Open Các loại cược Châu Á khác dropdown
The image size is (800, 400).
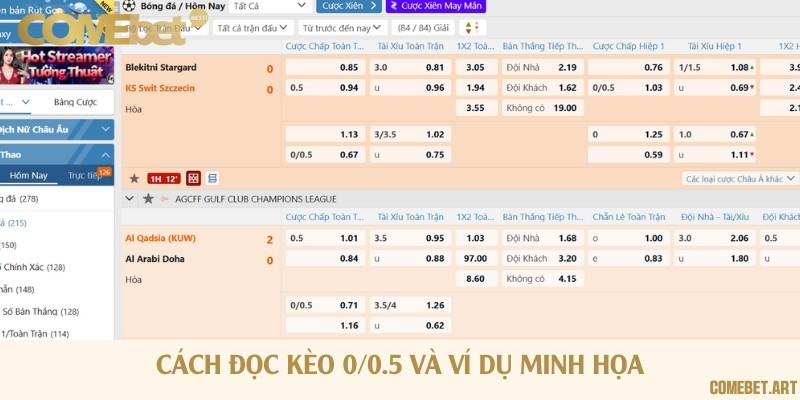click(x=740, y=179)
